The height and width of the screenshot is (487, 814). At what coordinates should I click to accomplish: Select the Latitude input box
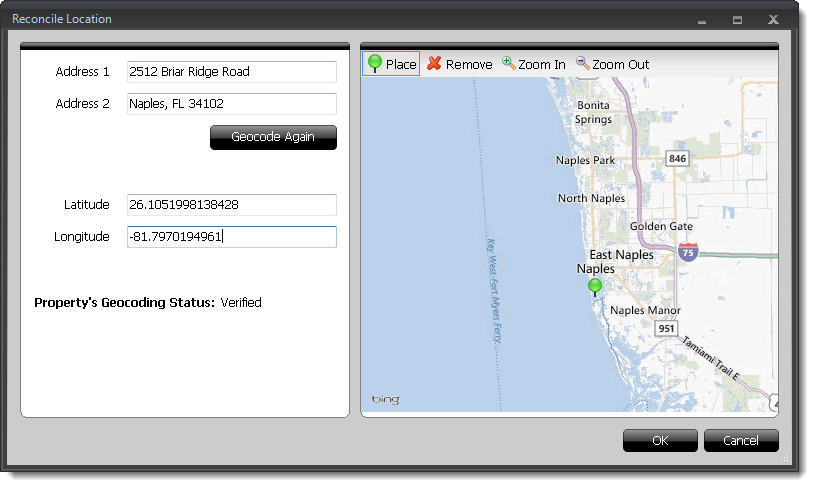[x=231, y=205]
